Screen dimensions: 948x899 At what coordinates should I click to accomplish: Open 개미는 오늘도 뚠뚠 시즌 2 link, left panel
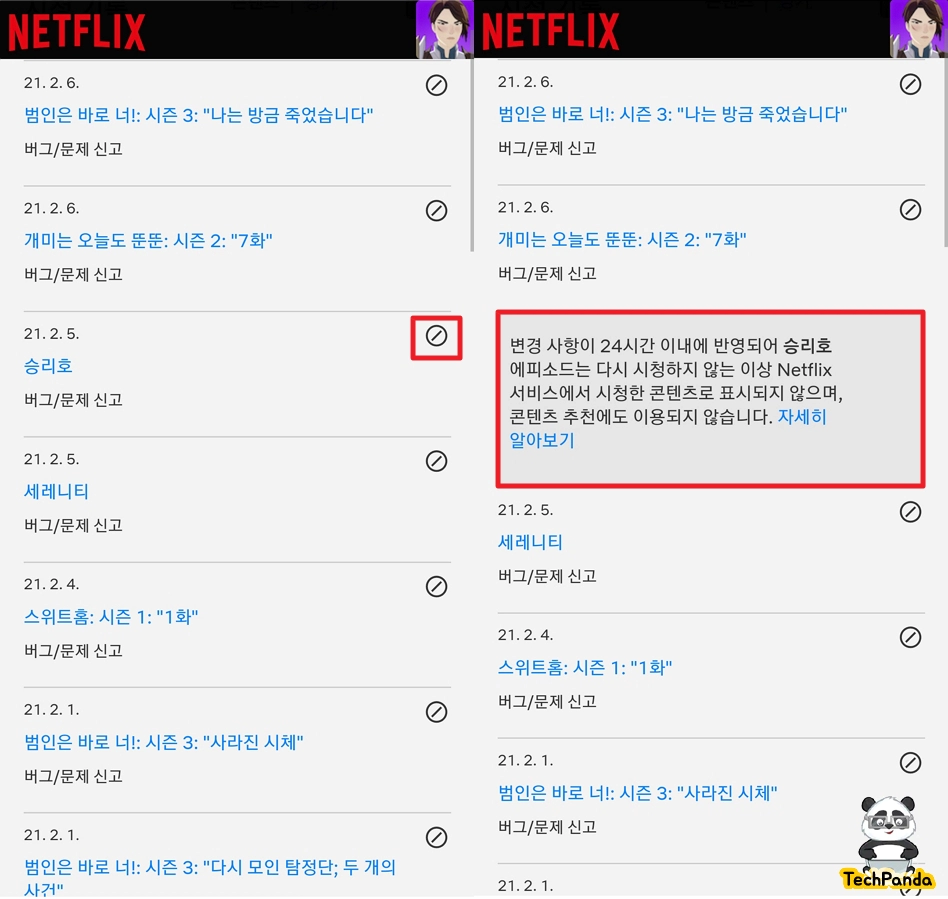(148, 241)
